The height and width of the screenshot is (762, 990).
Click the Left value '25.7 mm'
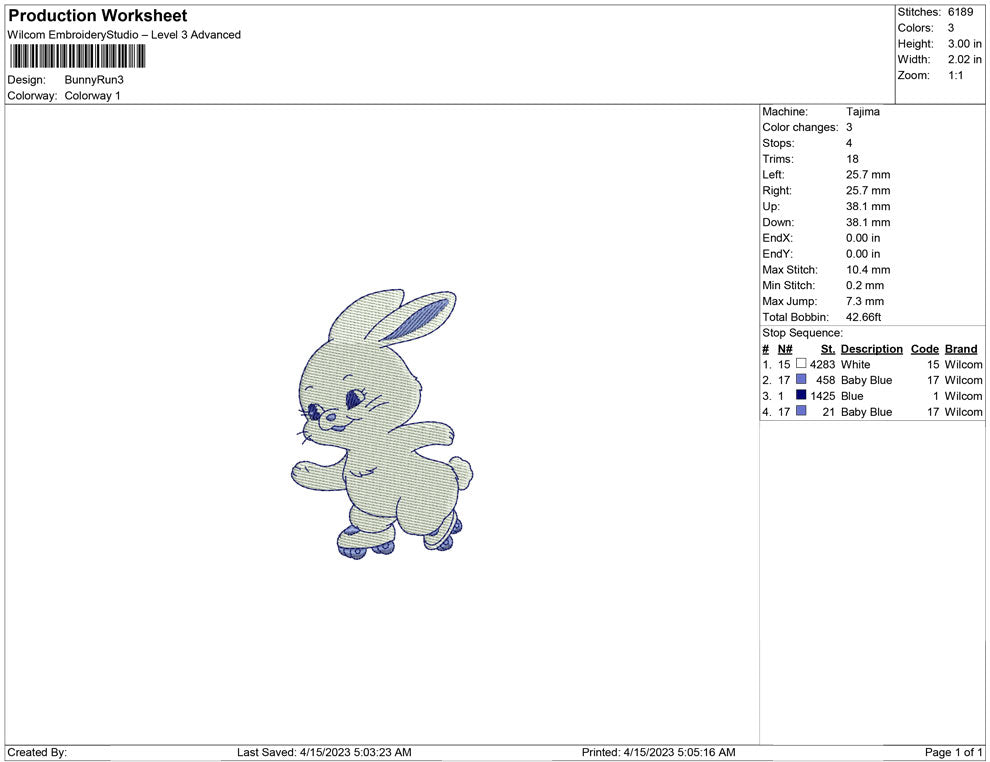[868, 174]
